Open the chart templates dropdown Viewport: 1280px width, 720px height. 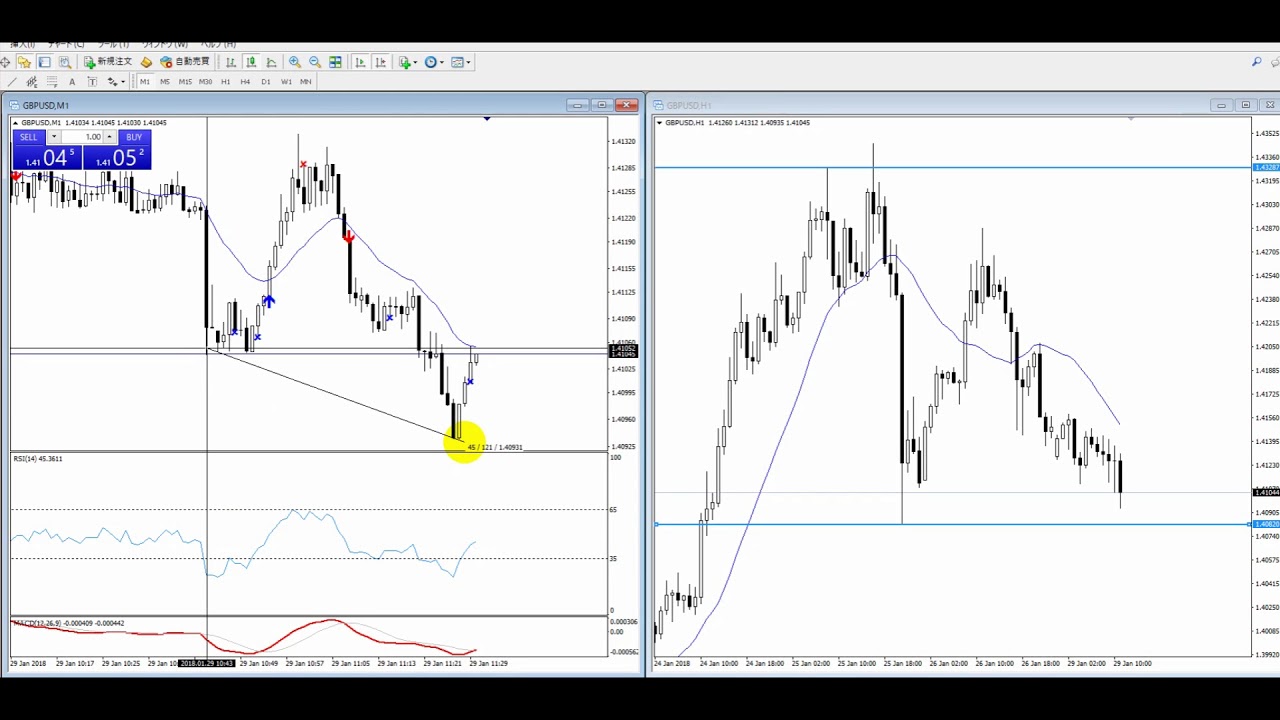(460, 62)
